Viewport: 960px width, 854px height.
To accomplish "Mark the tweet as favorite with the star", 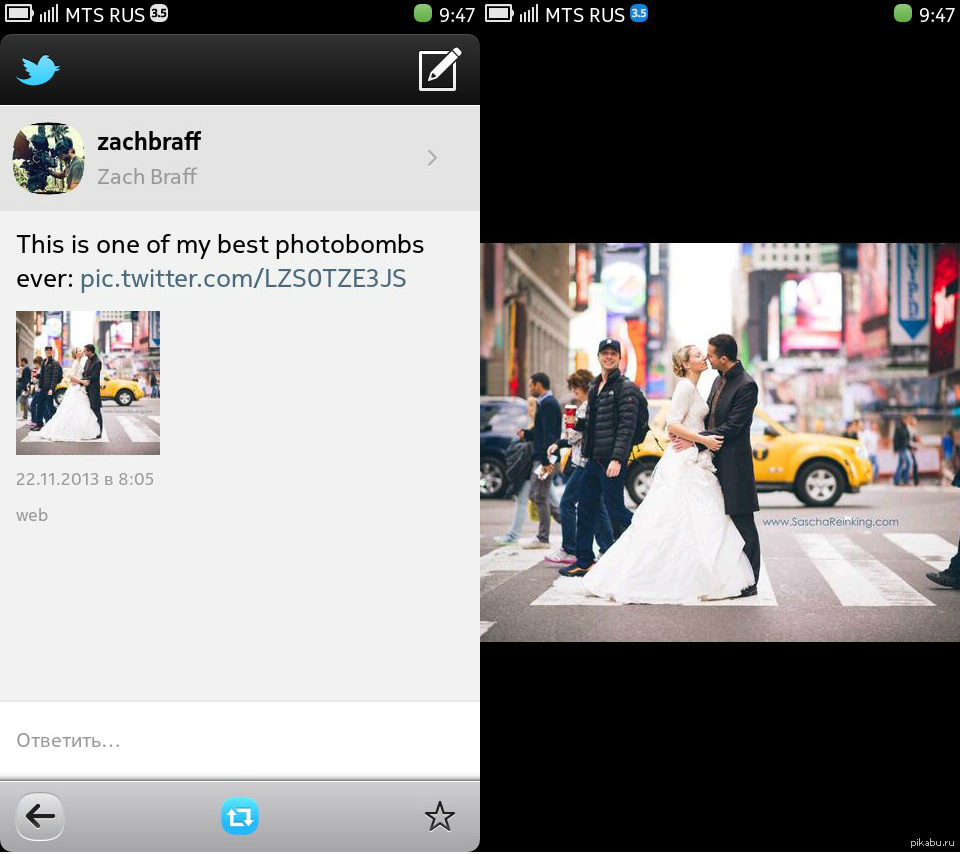I will click(439, 817).
